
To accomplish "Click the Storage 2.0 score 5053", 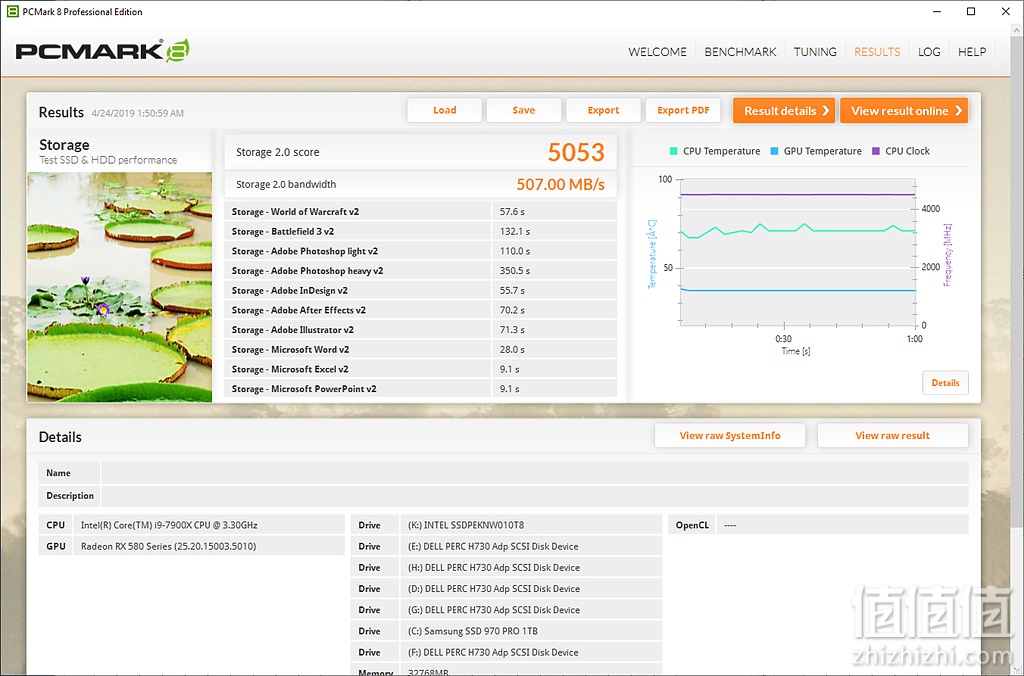I will (x=576, y=152).
